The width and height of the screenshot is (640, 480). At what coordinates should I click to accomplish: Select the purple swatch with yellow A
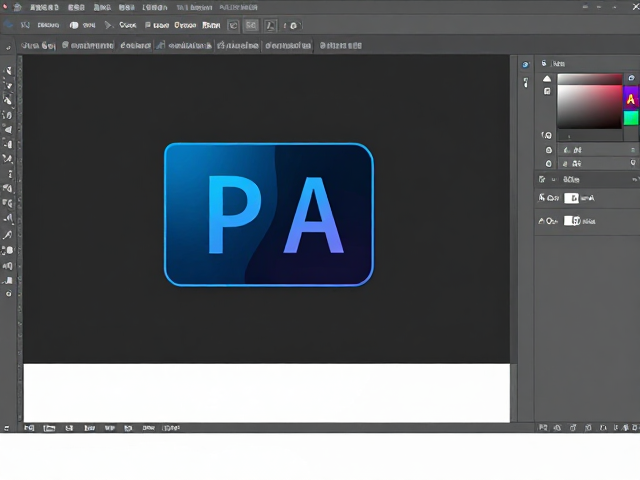tap(631, 99)
